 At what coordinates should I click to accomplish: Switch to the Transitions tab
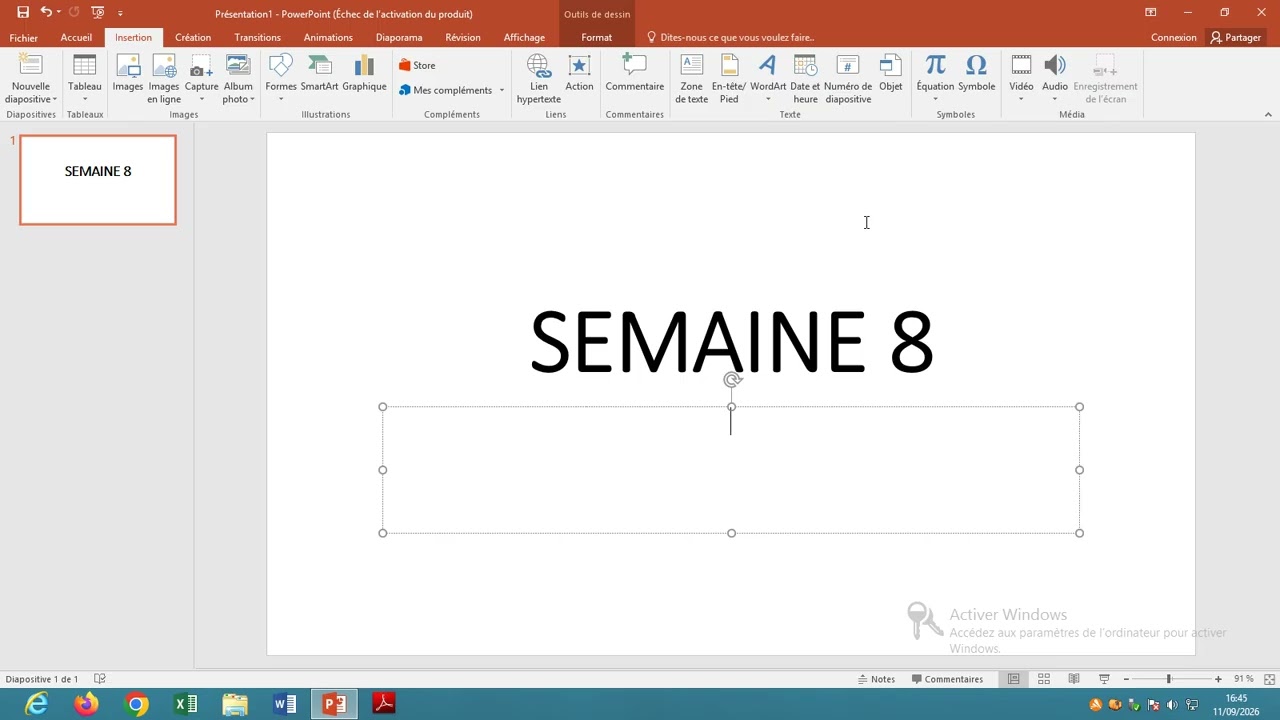tap(257, 37)
